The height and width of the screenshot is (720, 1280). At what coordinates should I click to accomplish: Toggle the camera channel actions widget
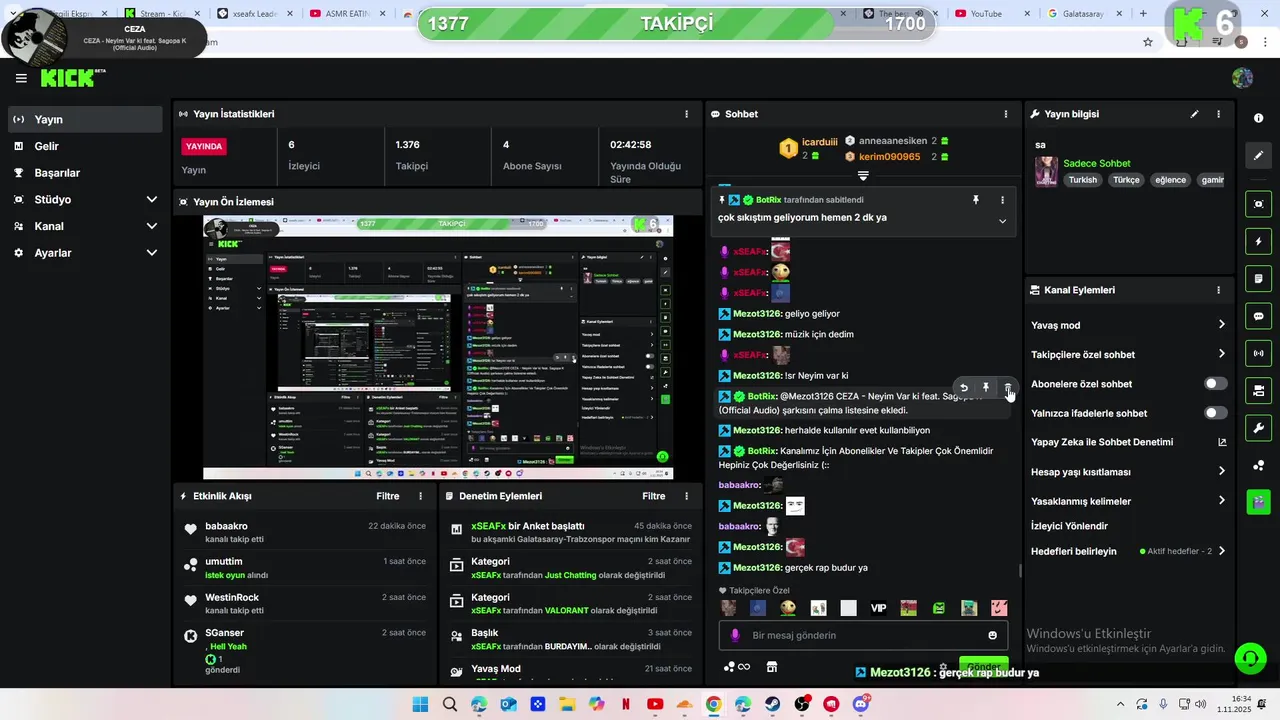pos(1258,390)
